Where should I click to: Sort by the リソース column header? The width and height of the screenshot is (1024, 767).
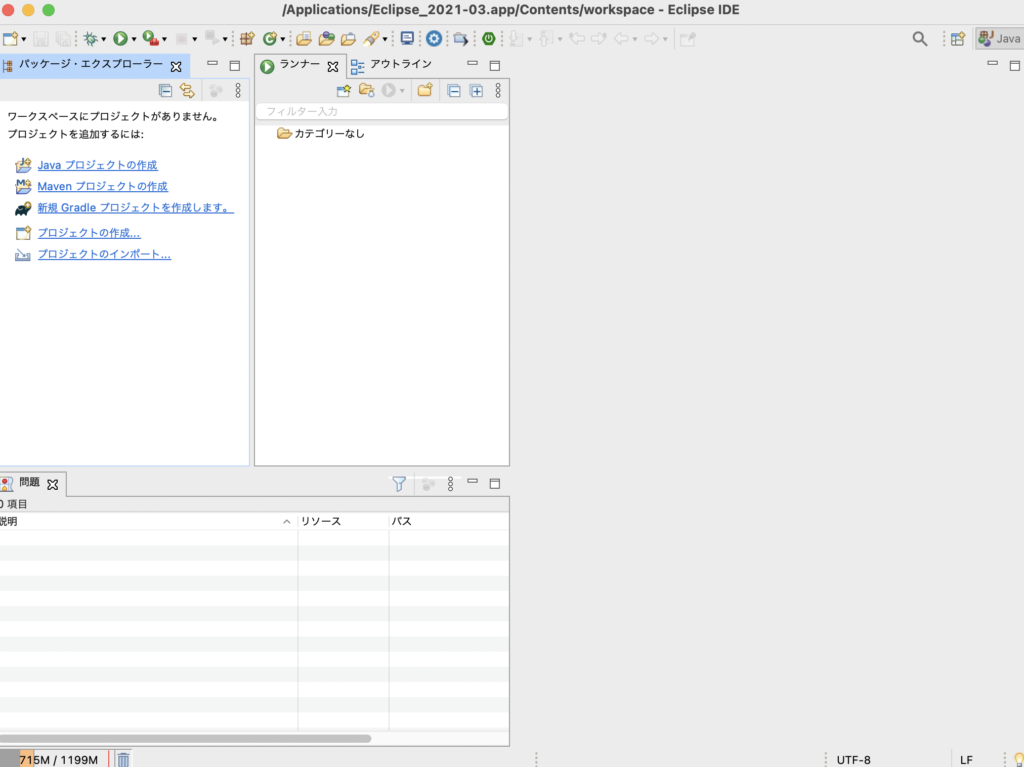tap(344, 521)
